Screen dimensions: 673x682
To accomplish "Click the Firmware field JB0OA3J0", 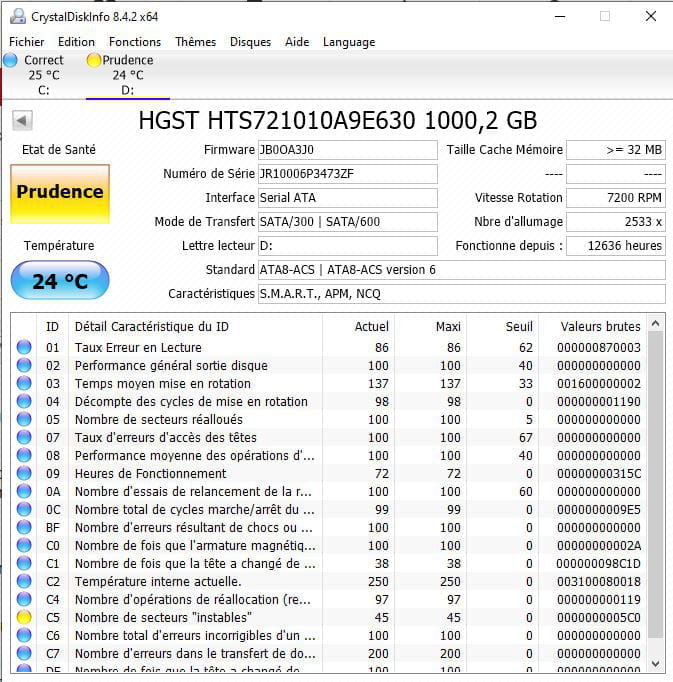I will point(348,150).
